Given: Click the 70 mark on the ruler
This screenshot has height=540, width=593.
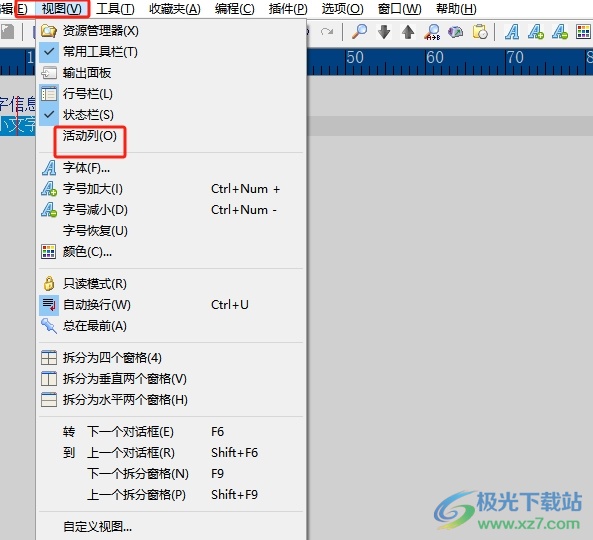Looking at the screenshot, I should (x=515, y=57).
